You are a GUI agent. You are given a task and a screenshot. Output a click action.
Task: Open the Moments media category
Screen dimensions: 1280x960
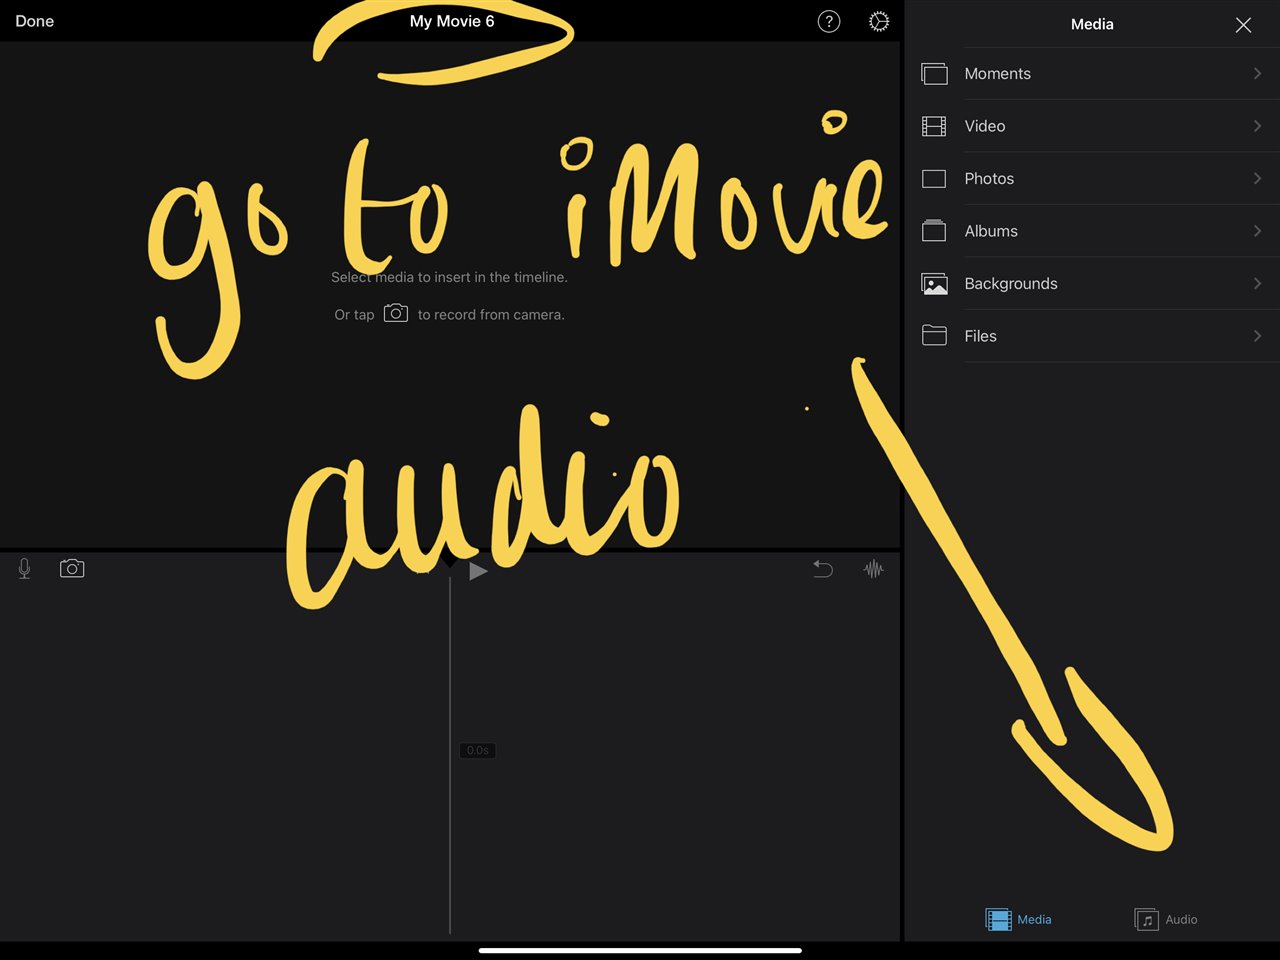[x=1092, y=74]
